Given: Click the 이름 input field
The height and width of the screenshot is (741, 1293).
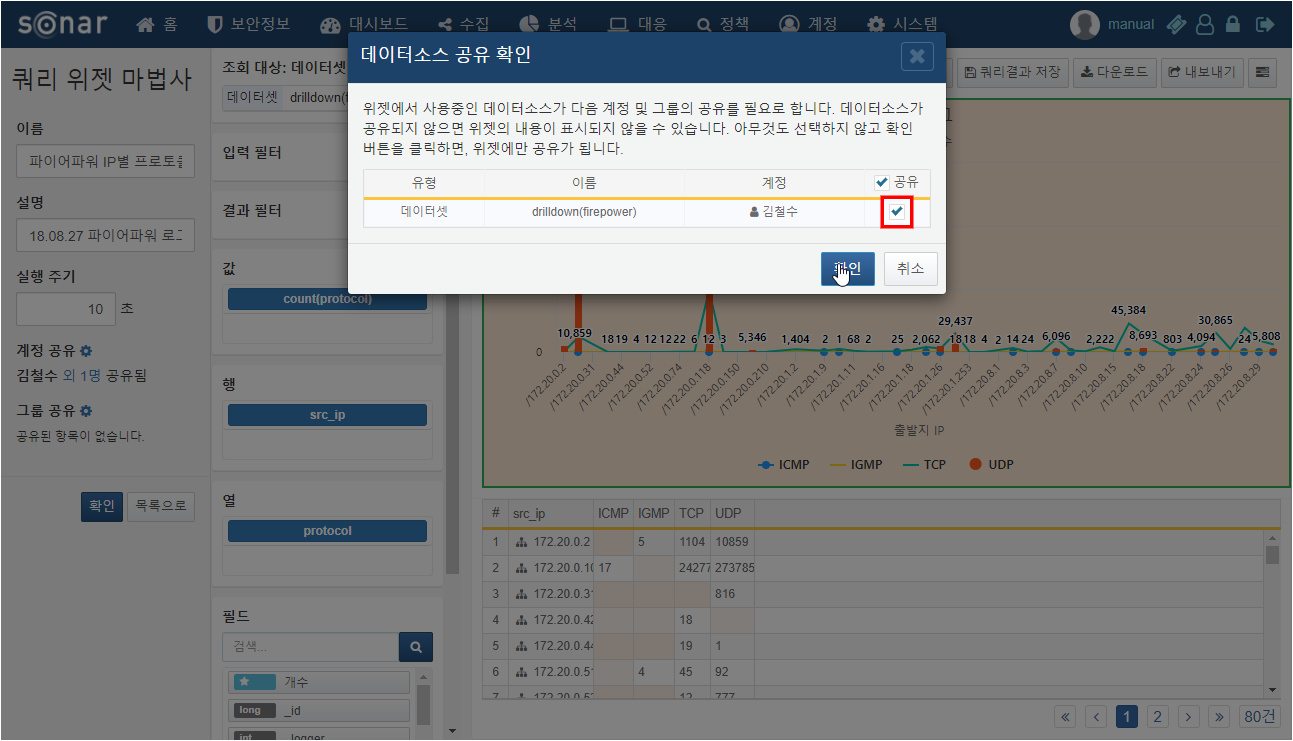Looking at the screenshot, I should tap(106, 161).
